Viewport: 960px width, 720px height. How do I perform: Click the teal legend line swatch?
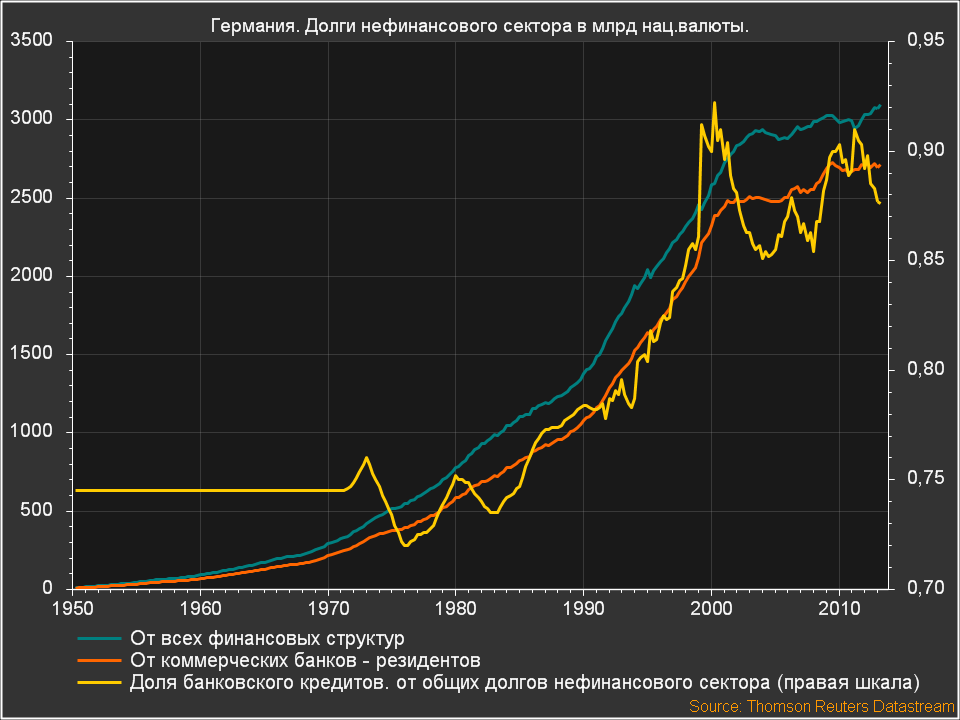[x=99, y=639]
